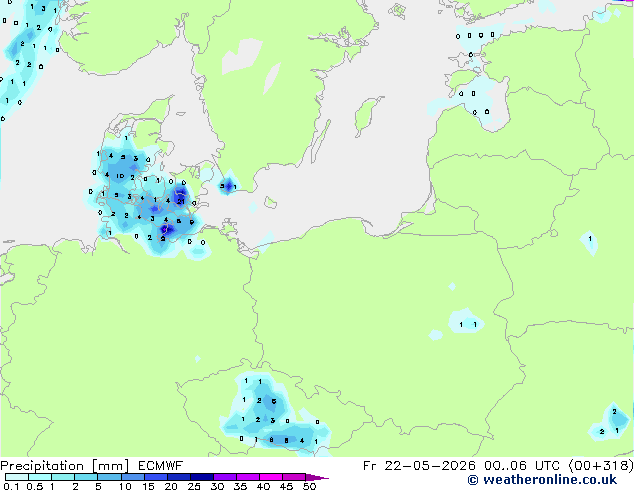Click the '(00+318)' forecast offset text
634x490 pixels.
click(601, 466)
